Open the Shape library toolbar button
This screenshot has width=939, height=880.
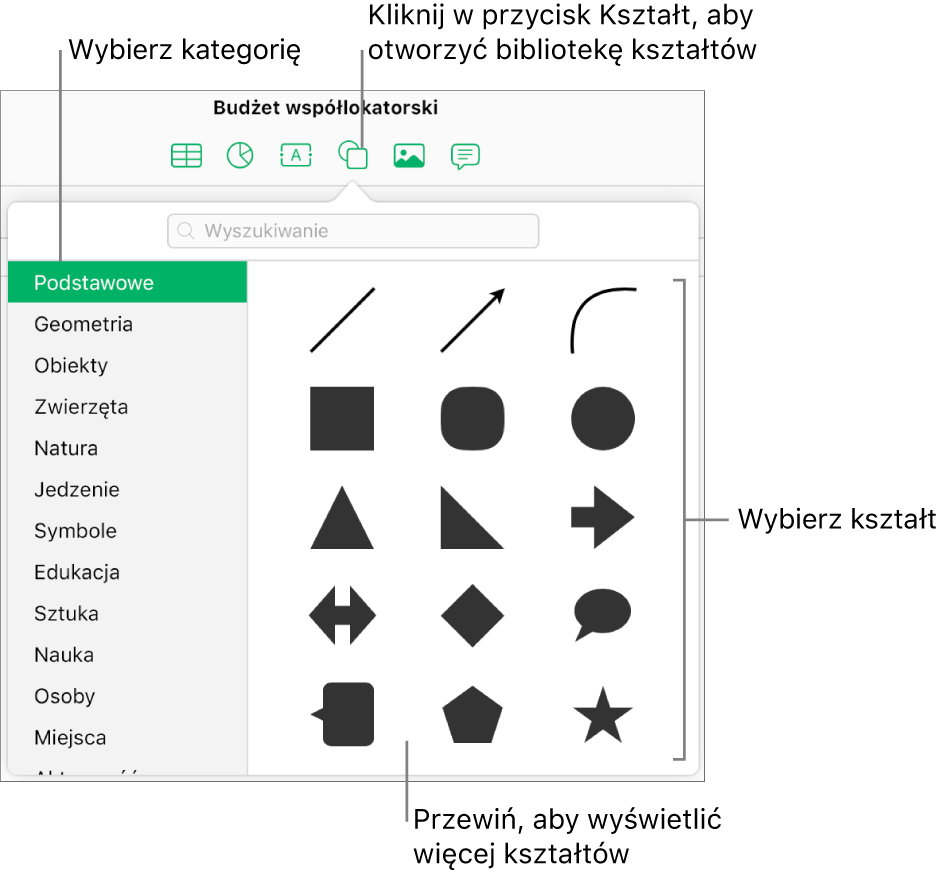point(353,155)
